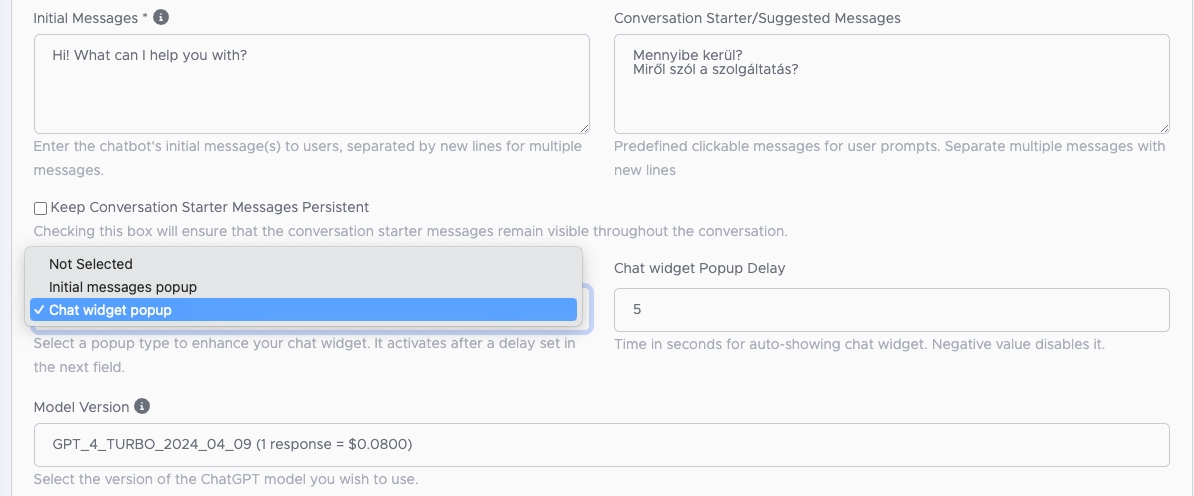Click the "Initial Messages" field label

(84, 18)
